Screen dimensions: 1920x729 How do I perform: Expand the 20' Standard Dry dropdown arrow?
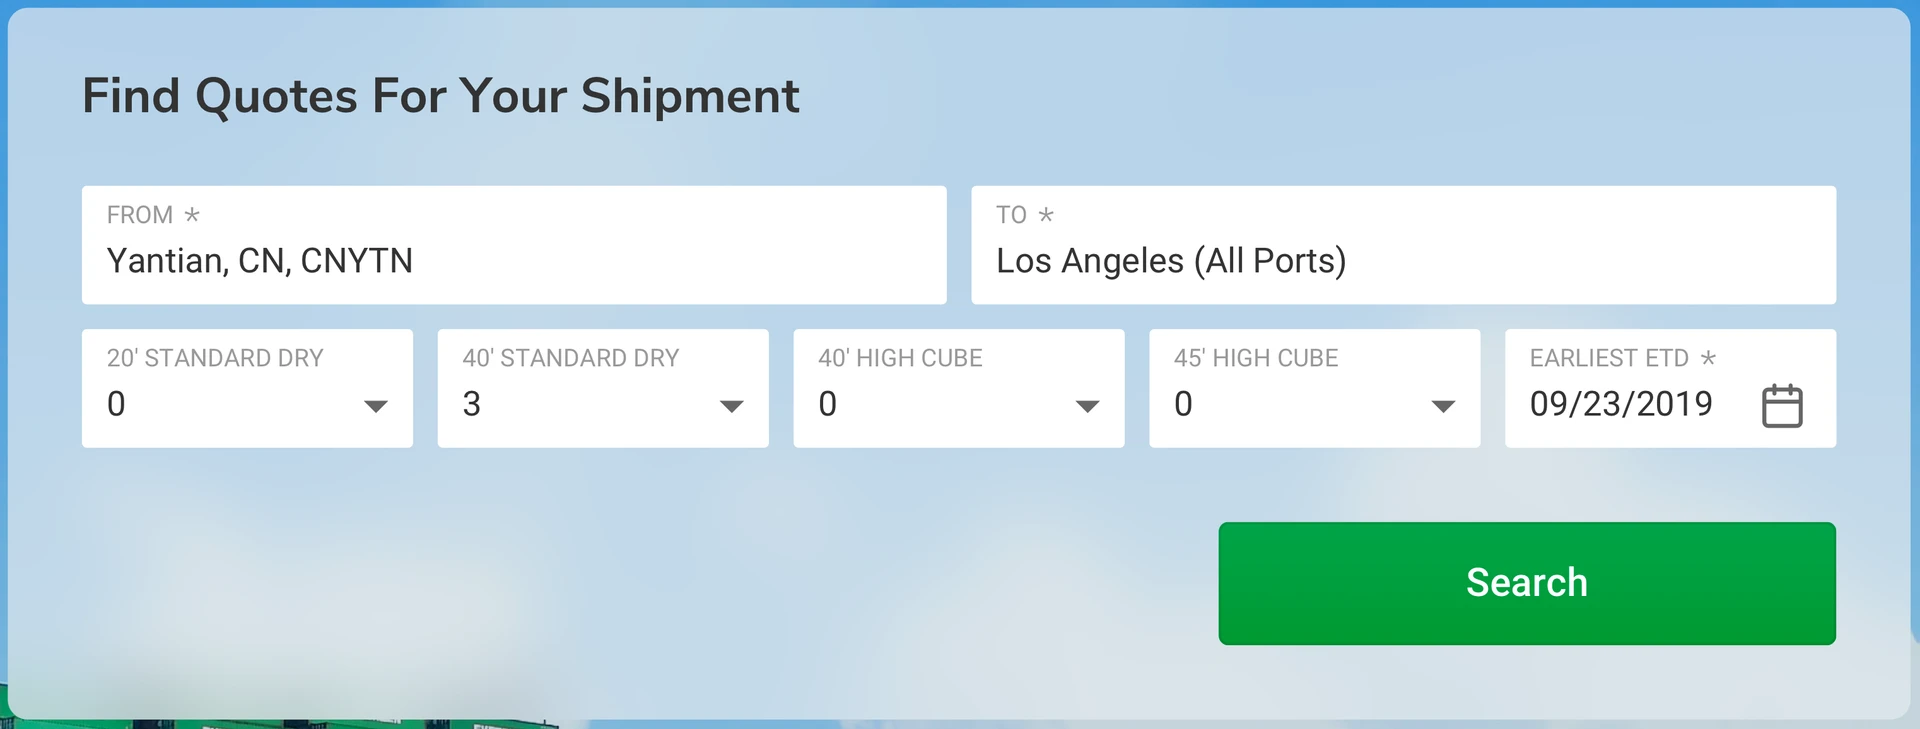point(375,406)
